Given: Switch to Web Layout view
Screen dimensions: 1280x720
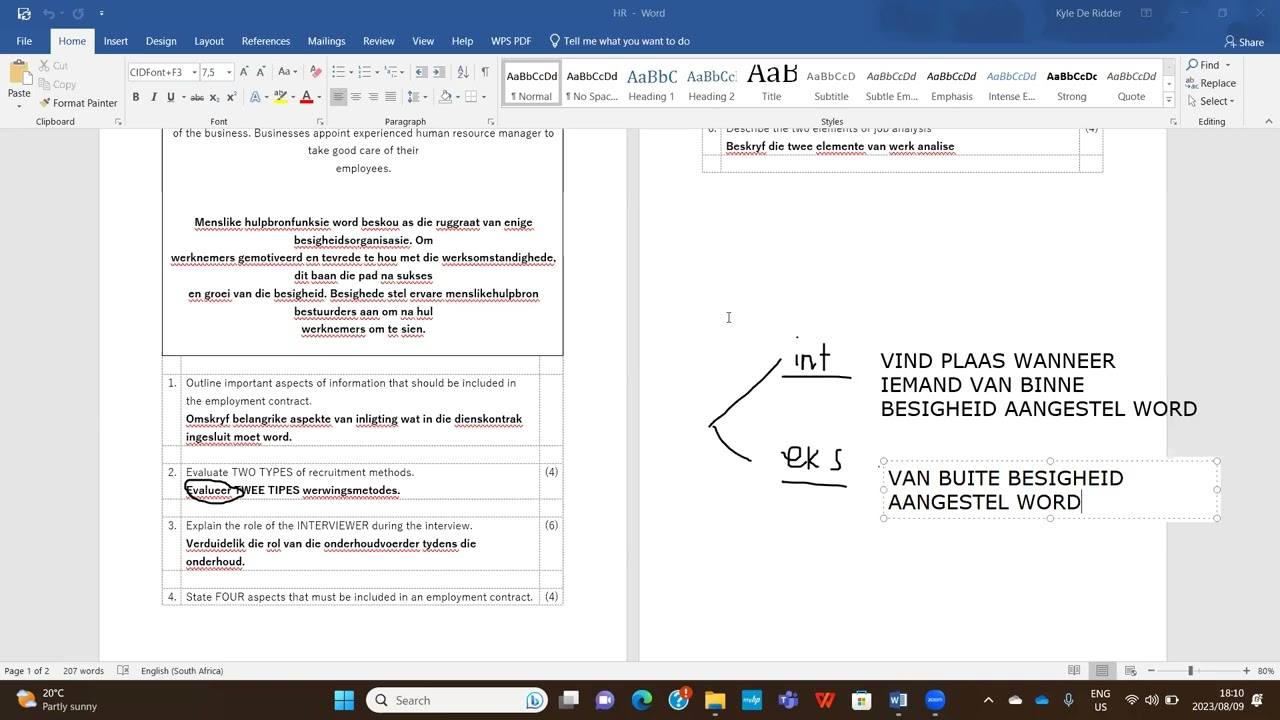Looking at the screenshot, I should [1130, 671].
